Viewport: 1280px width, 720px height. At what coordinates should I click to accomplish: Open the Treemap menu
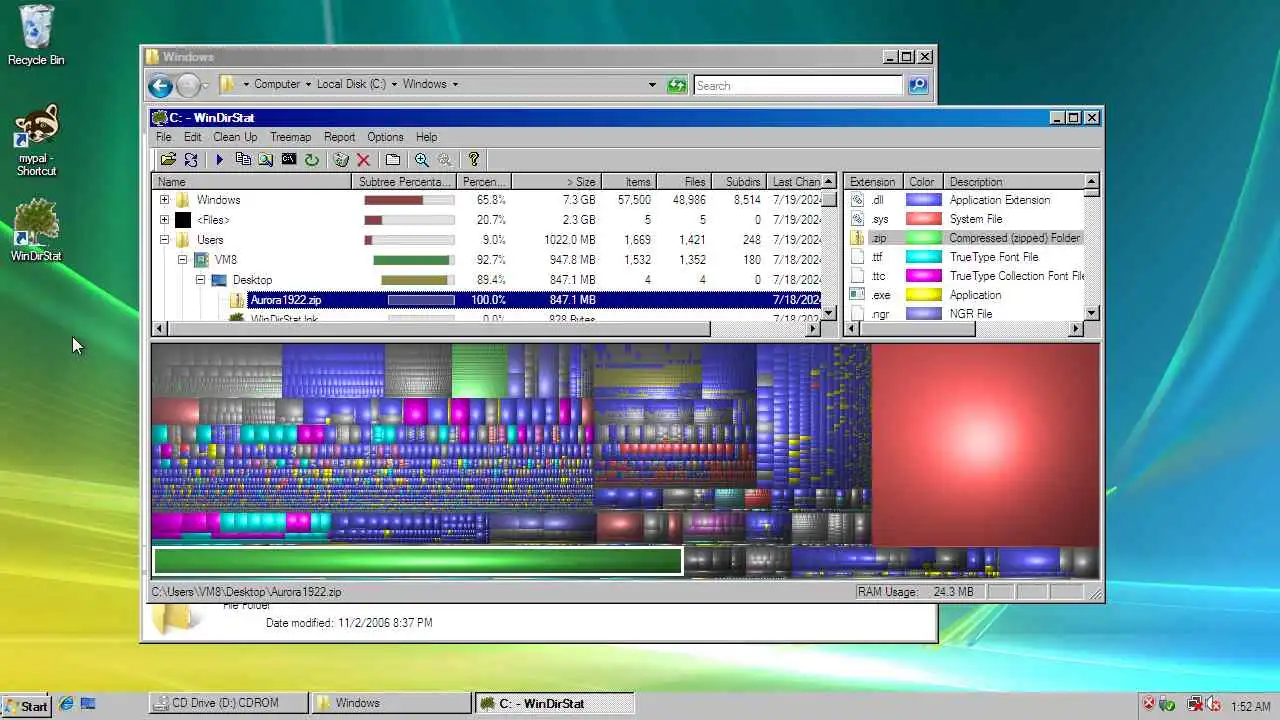(291, 137)
